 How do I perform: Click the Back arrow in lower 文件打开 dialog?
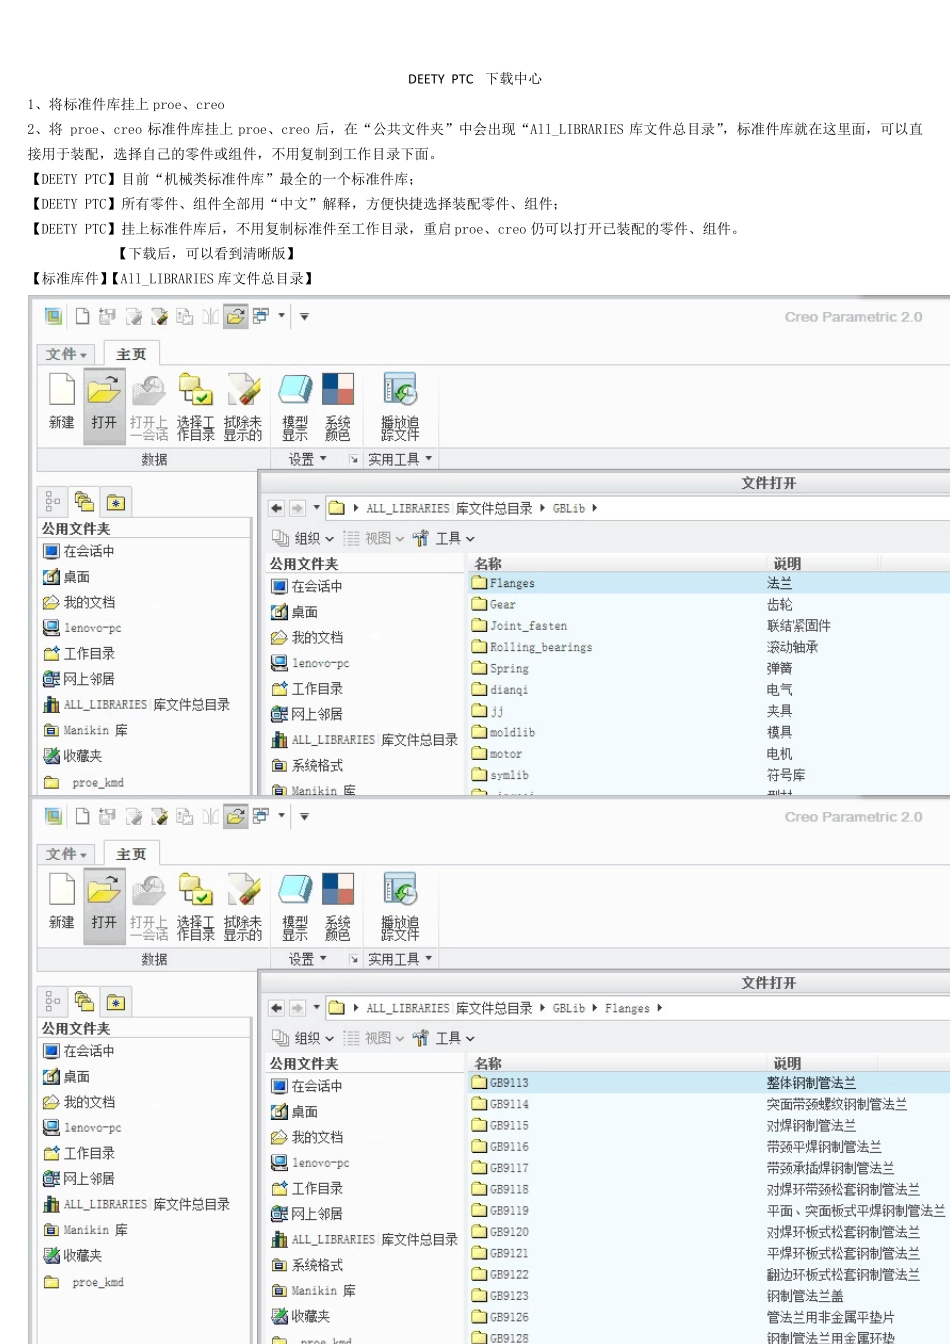point(277,1008)
